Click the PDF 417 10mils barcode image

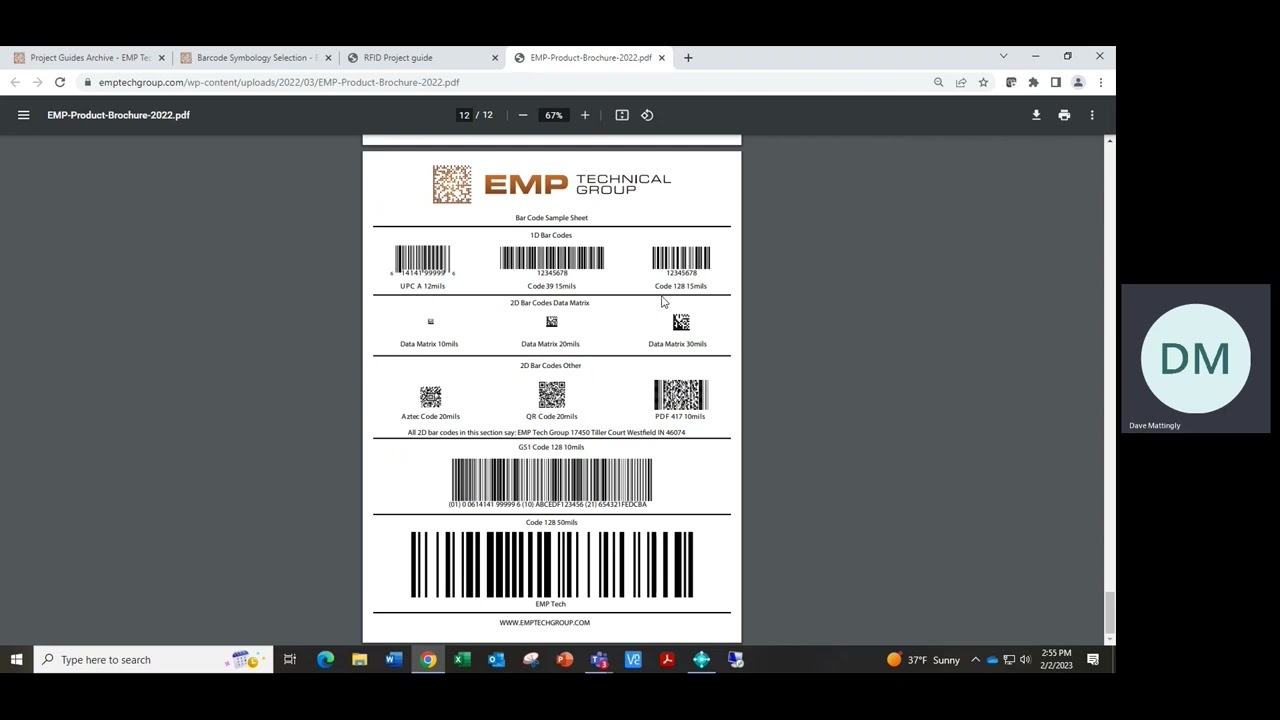[681, 395]
